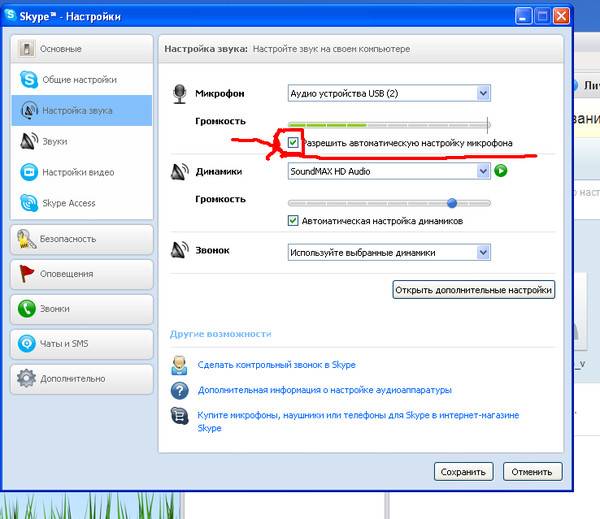Click the microphone Громкость level bar
Viewport: 600px width, 519px height.
(389, 125)
